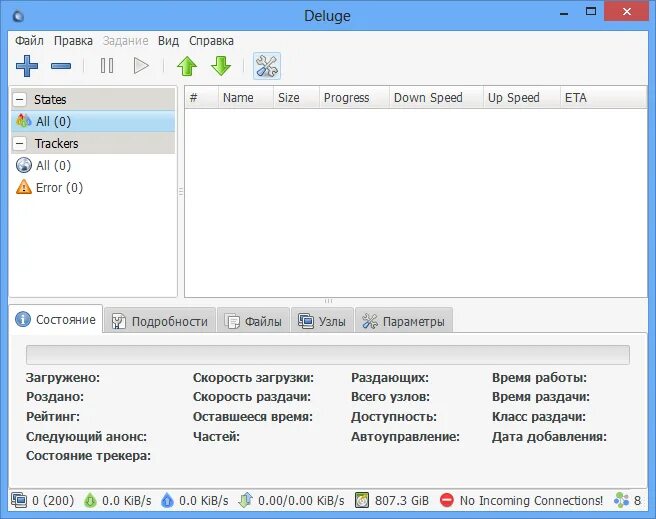Switch to the Параметры tab
Screen dimensions: 656x519
pos(403,321)
